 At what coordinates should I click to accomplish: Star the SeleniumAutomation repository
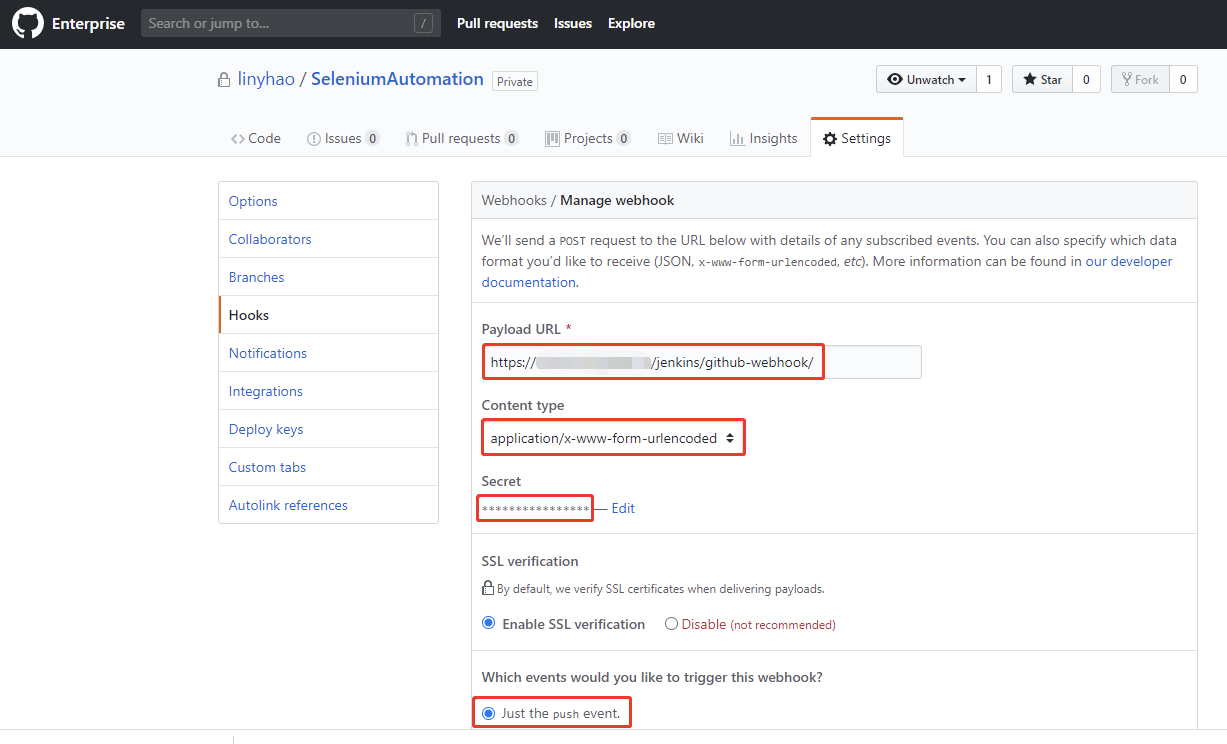1042,80
